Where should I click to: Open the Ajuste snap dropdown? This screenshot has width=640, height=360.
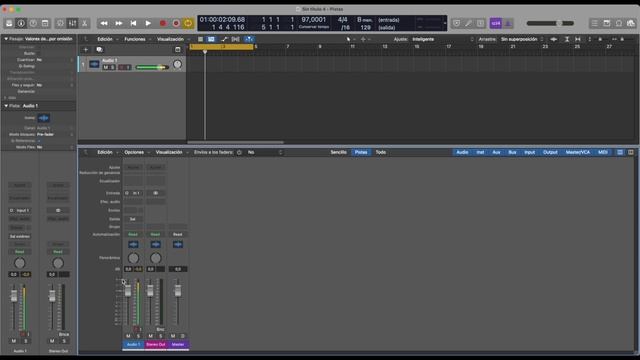(443, 39)
